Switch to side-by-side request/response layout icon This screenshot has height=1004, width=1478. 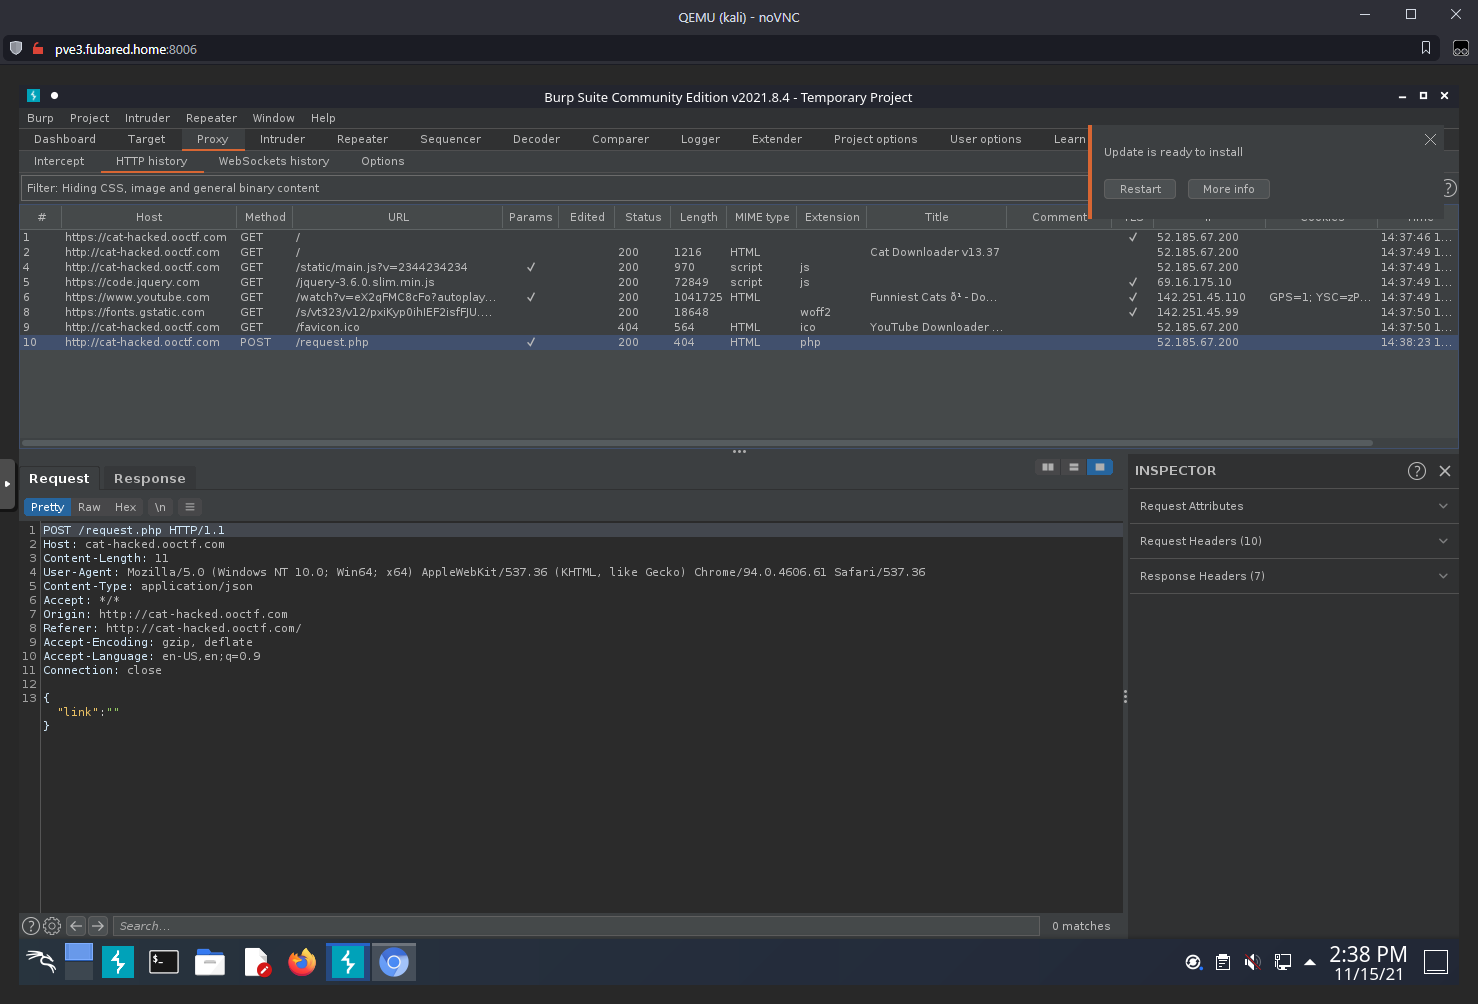click(x=1047, y=467)
